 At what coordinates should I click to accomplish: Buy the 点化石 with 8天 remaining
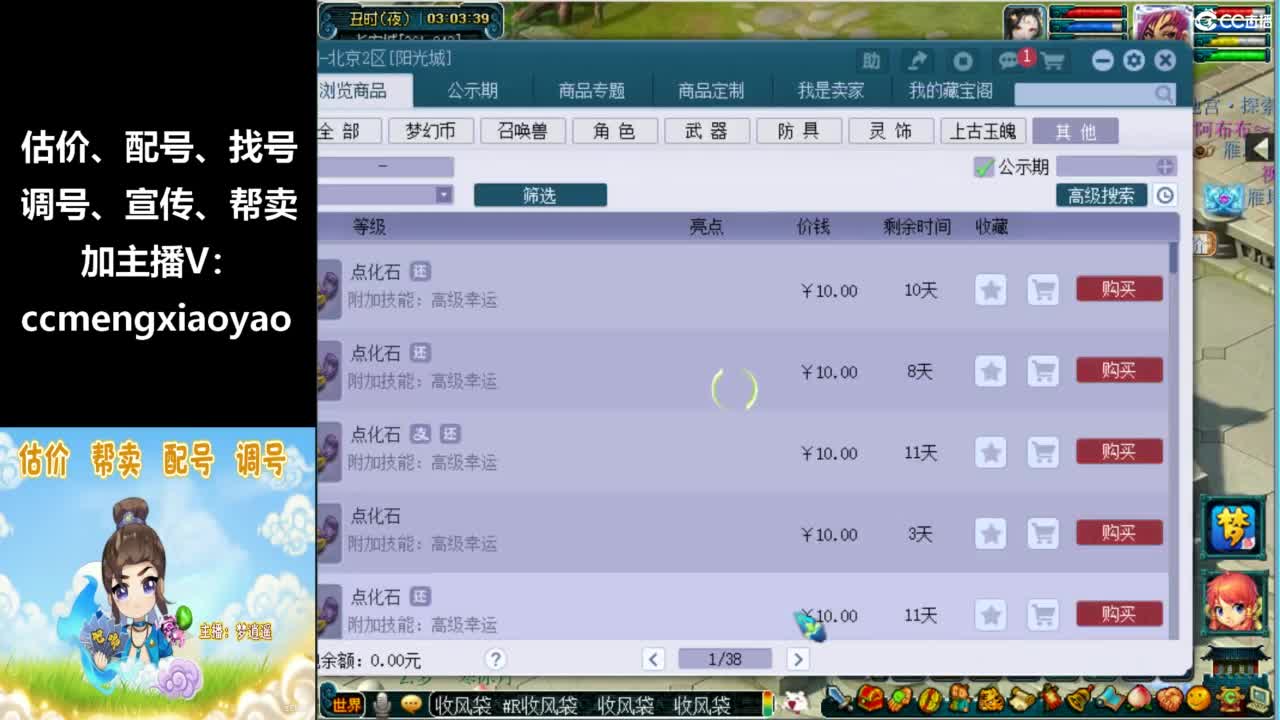[x=1119, y=370]
